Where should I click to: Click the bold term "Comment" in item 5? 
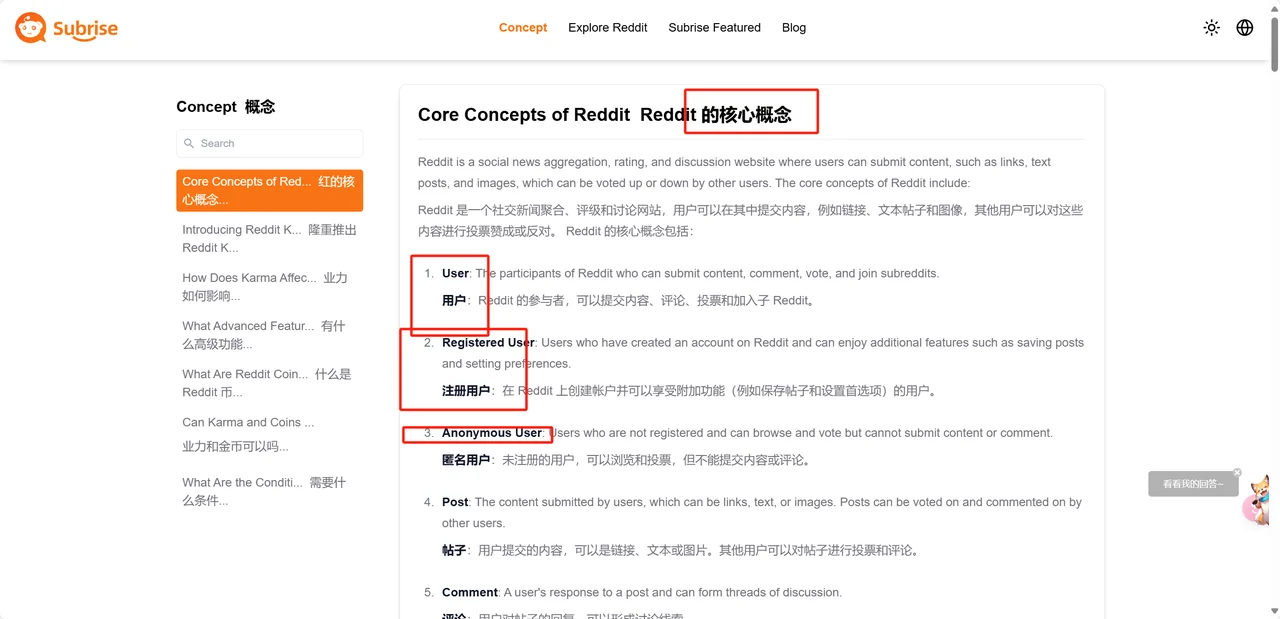pyautogui.click(x=470, y=592)
